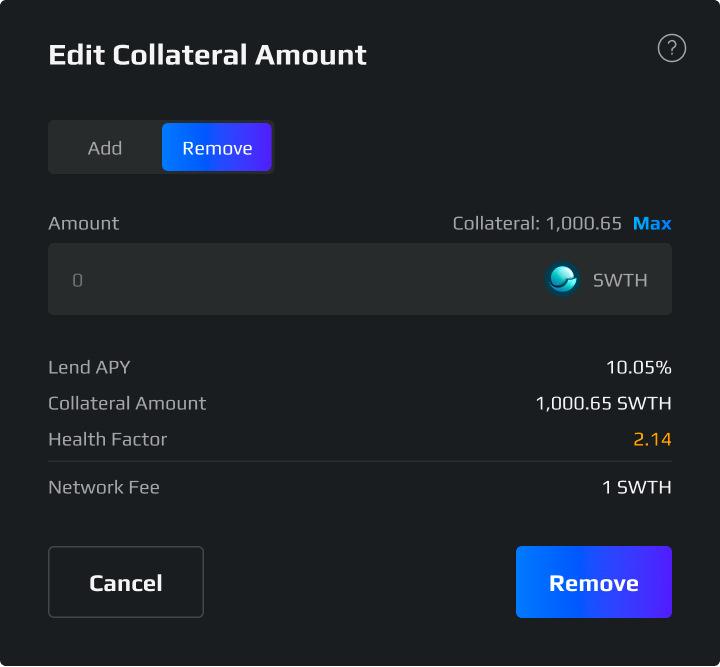Image resolution: width=720 pixels, height=667 pixels.
Task: Confirm with the blue Remove button
Action: pyautogui.click(x=593, y=582)
